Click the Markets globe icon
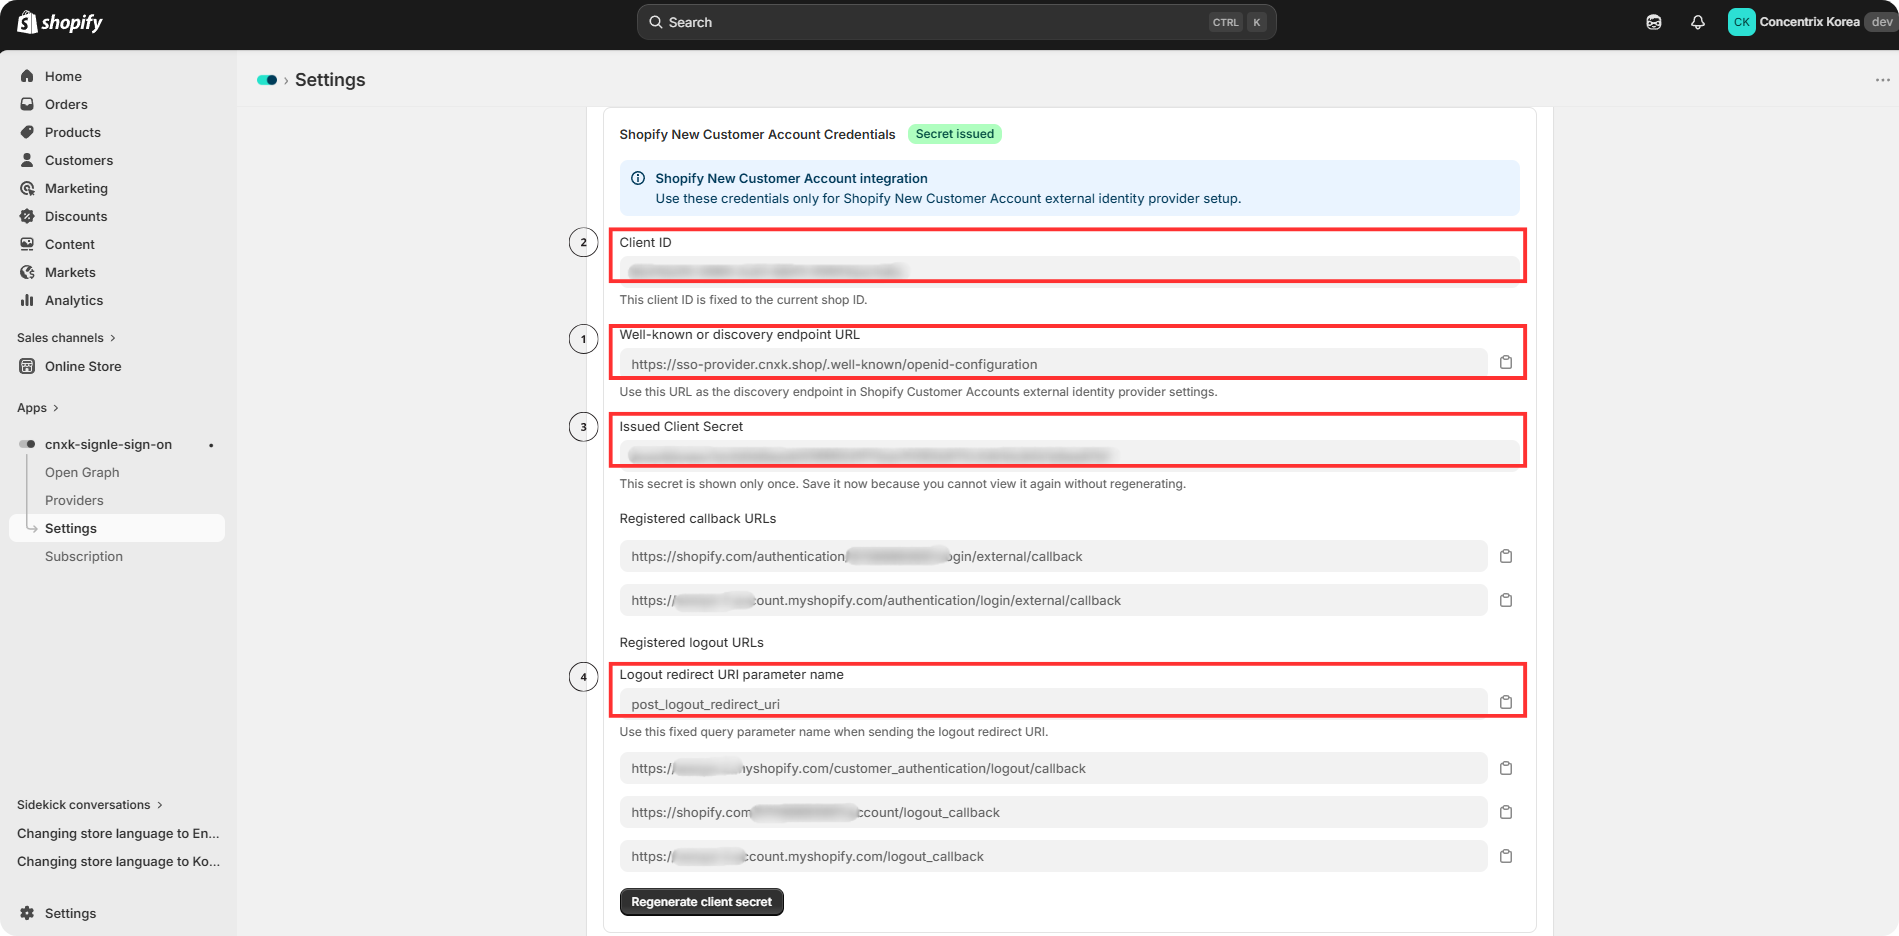Screen dimensions: 1899x936 coord(27,272)
